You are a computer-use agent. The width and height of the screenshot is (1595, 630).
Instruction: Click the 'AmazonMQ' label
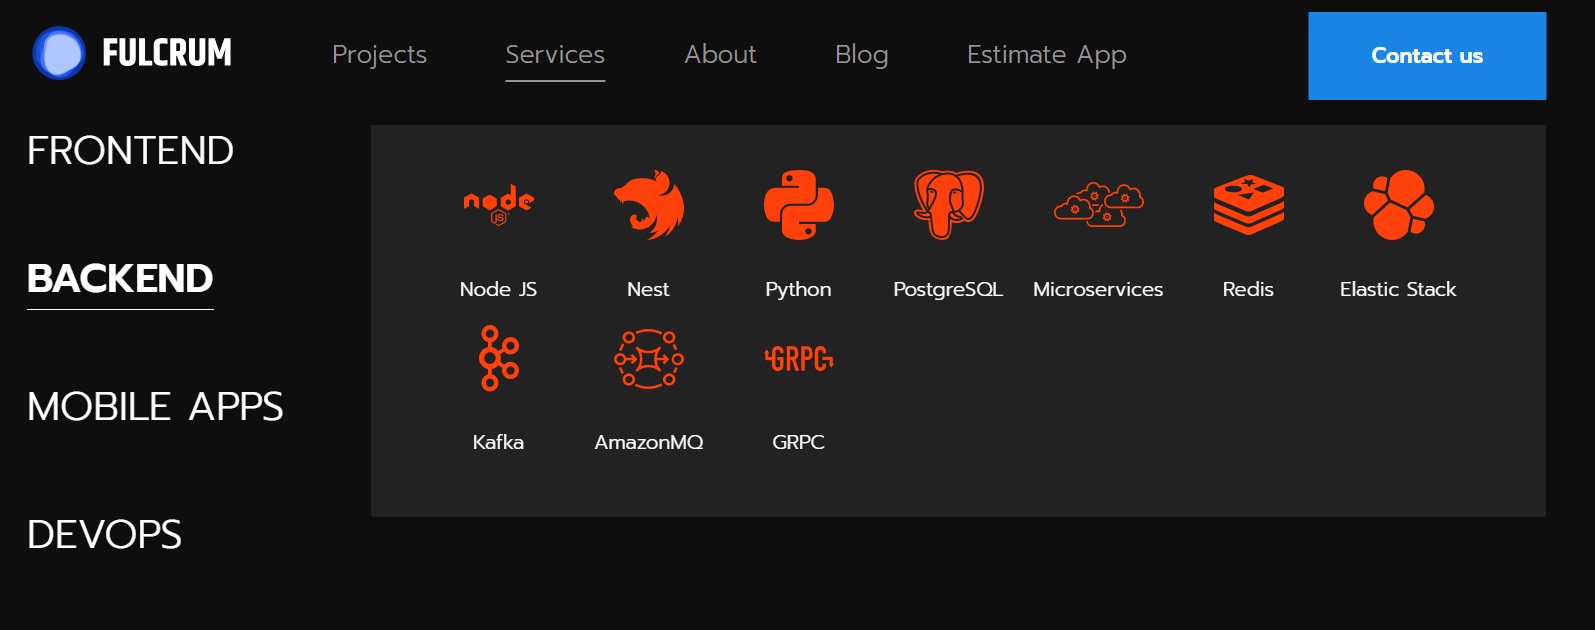pyautogui.click(x=649, y=442)
